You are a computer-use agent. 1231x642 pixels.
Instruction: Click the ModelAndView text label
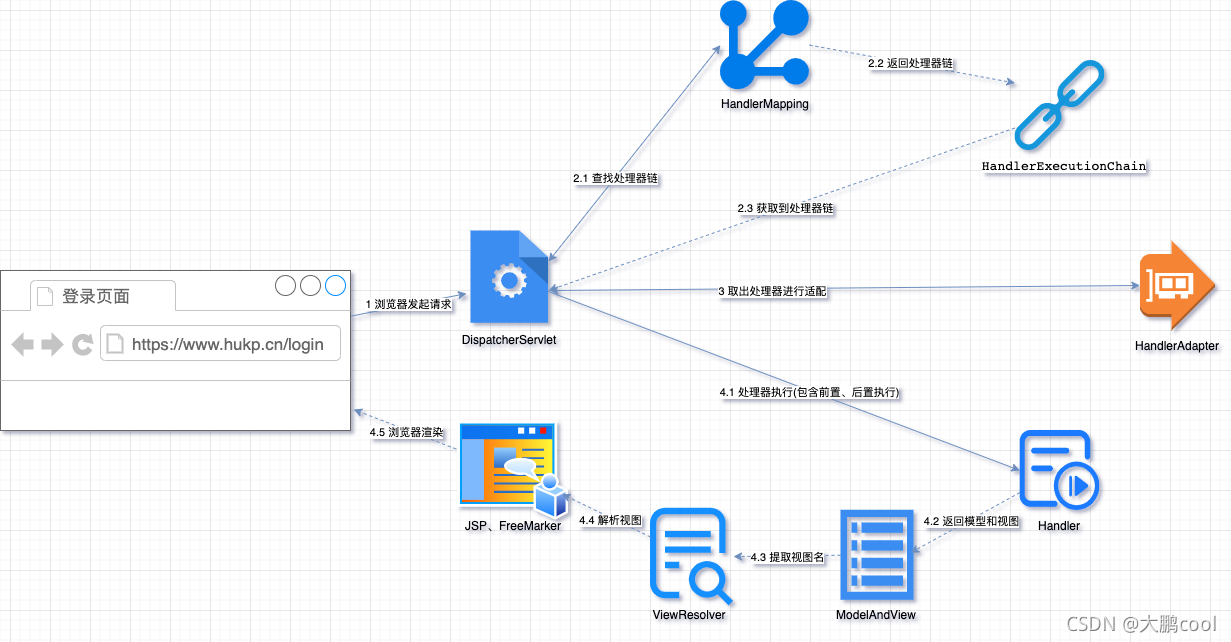pos(876,614)
